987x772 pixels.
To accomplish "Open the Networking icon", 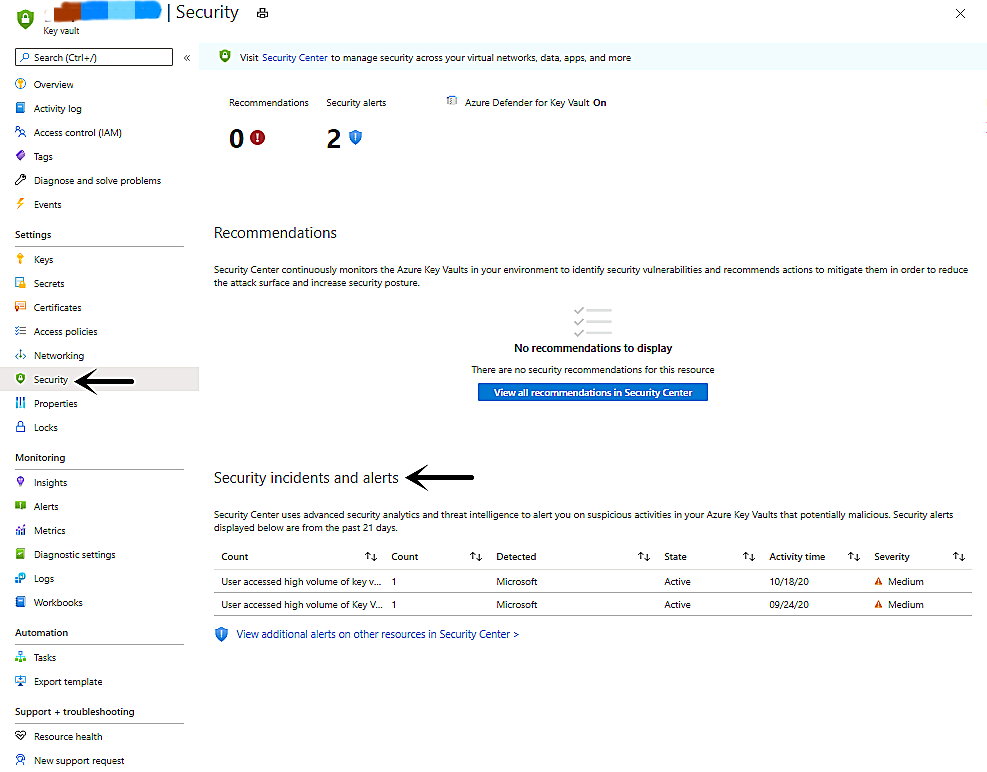I will coord(21,355).
